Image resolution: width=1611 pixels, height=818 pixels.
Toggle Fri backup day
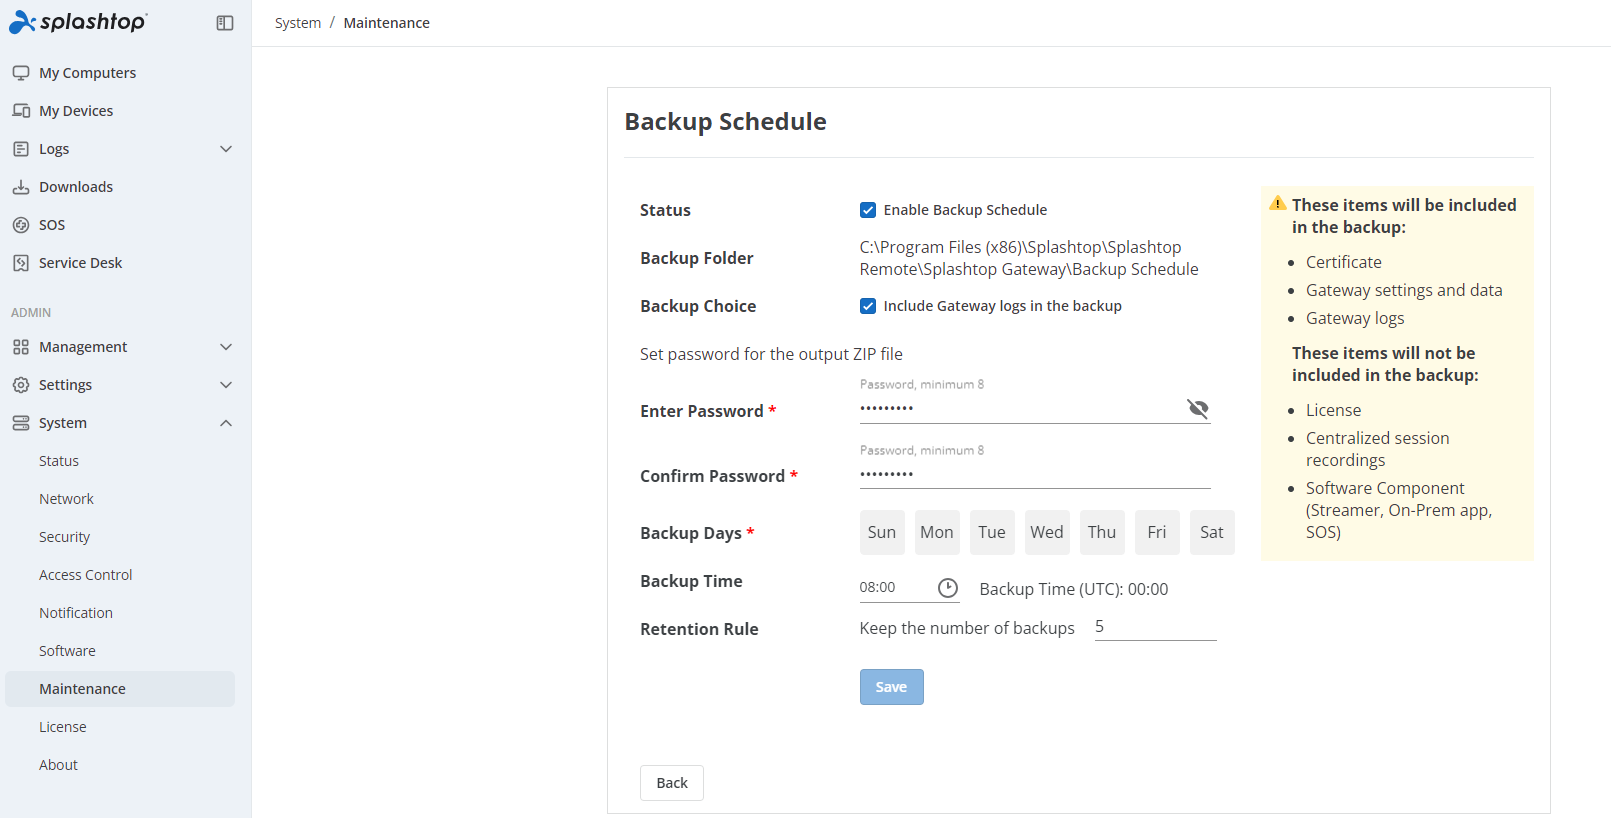[1157, 532]
